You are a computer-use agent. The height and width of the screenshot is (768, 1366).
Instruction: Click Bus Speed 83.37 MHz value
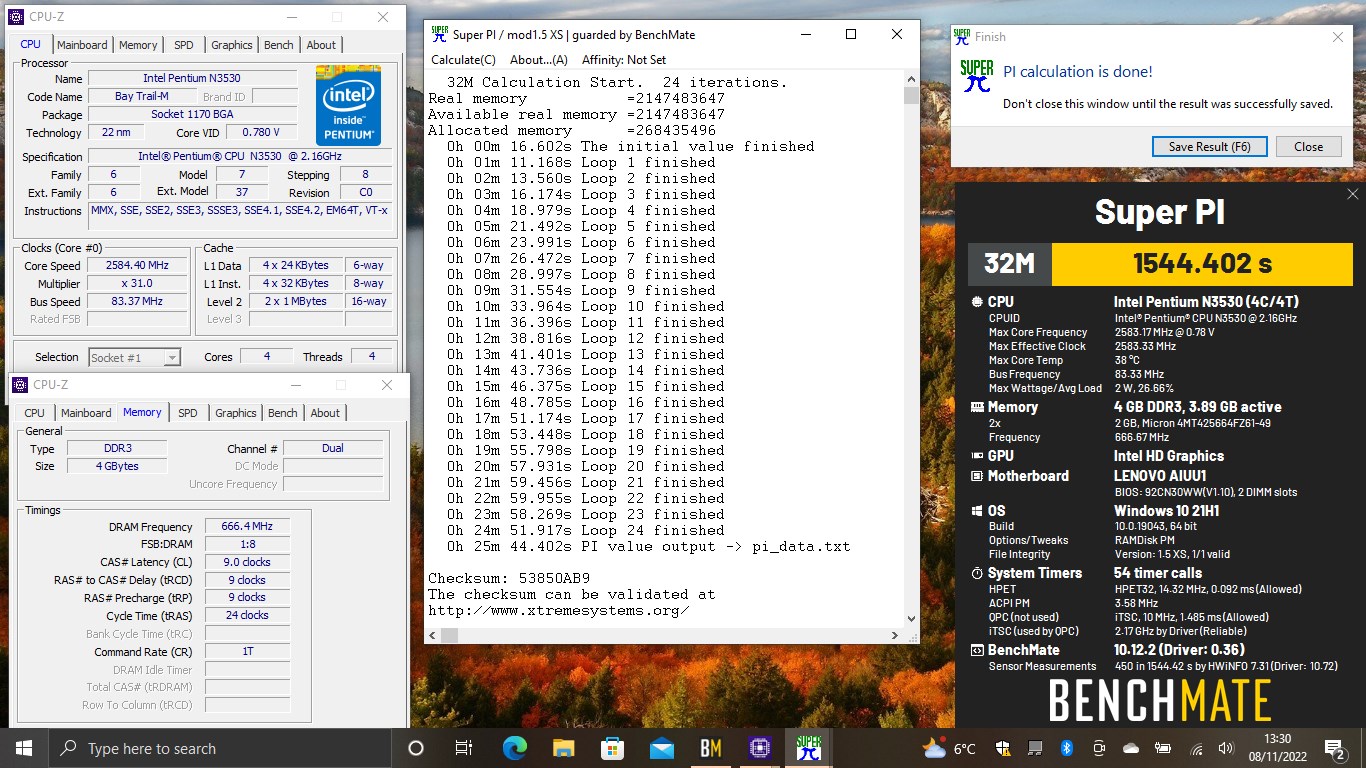coord(137,301)
